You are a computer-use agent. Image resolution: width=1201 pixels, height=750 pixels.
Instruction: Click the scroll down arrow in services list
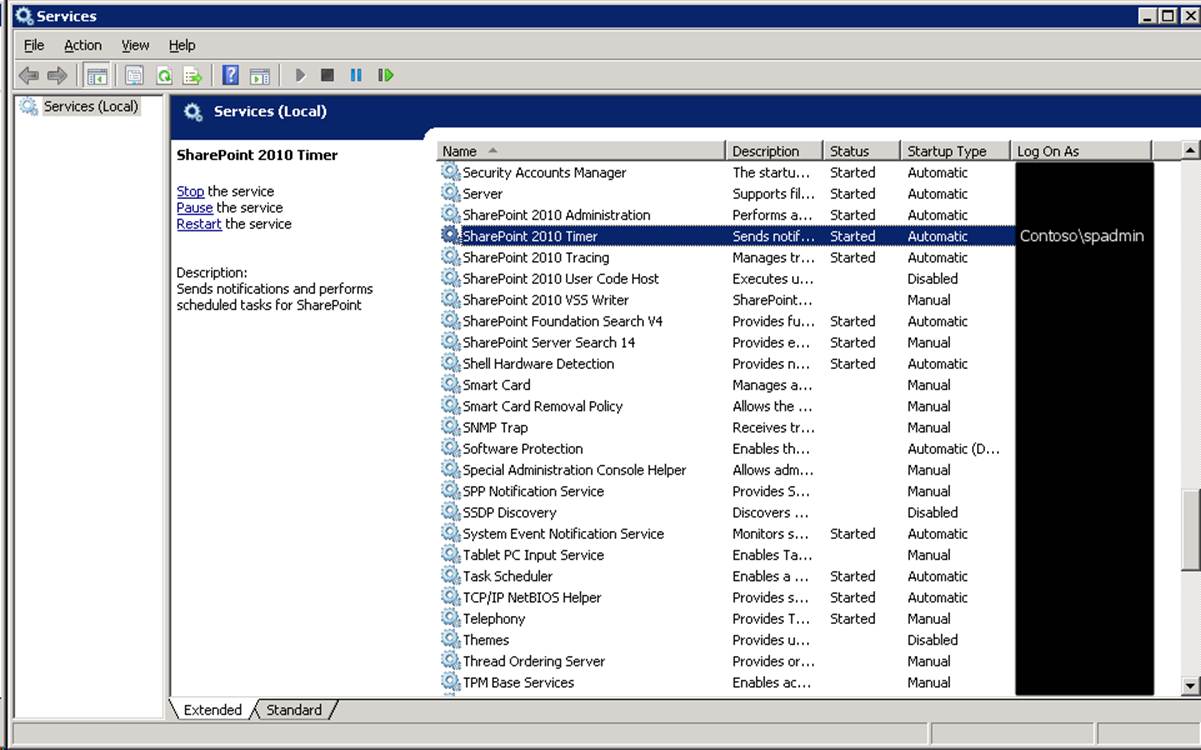tap(1190, 686)
